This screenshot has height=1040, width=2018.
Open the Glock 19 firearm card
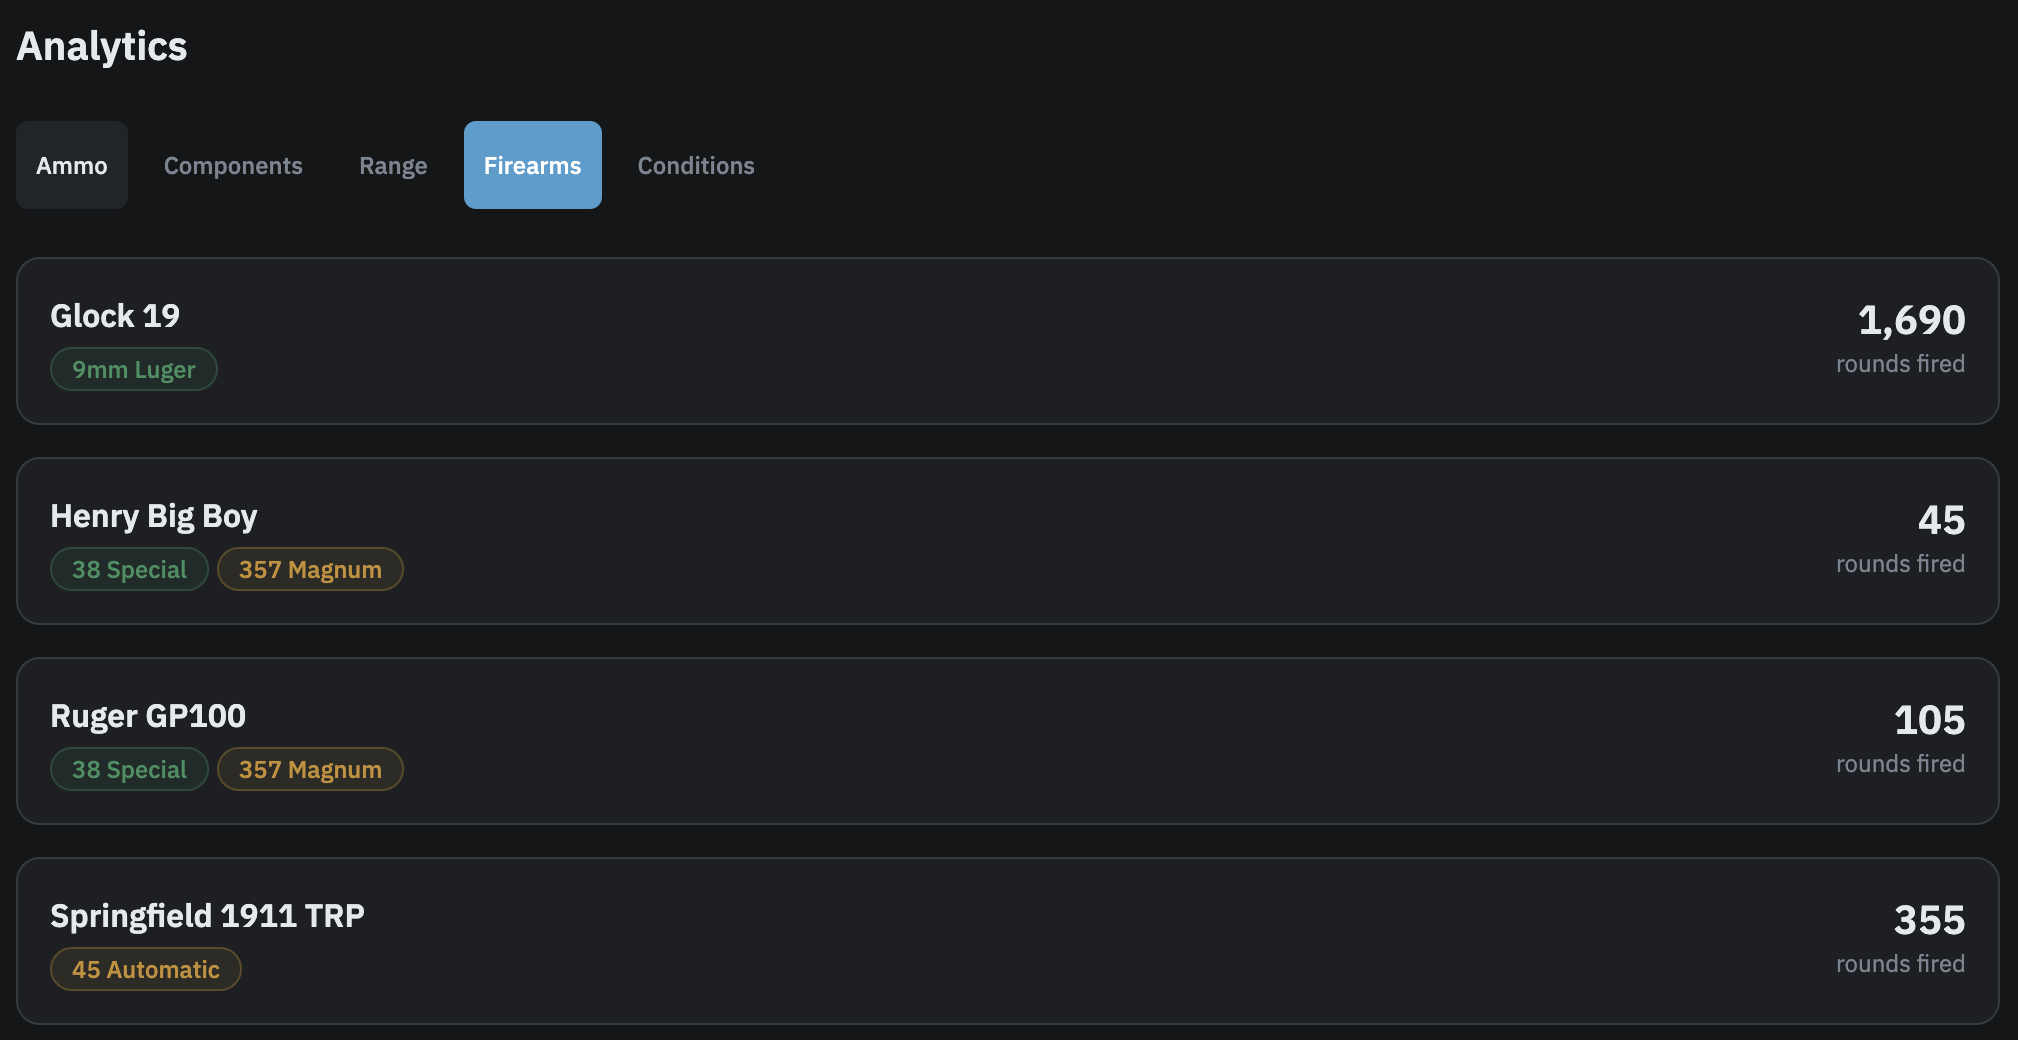click(x=1008, y=341)
